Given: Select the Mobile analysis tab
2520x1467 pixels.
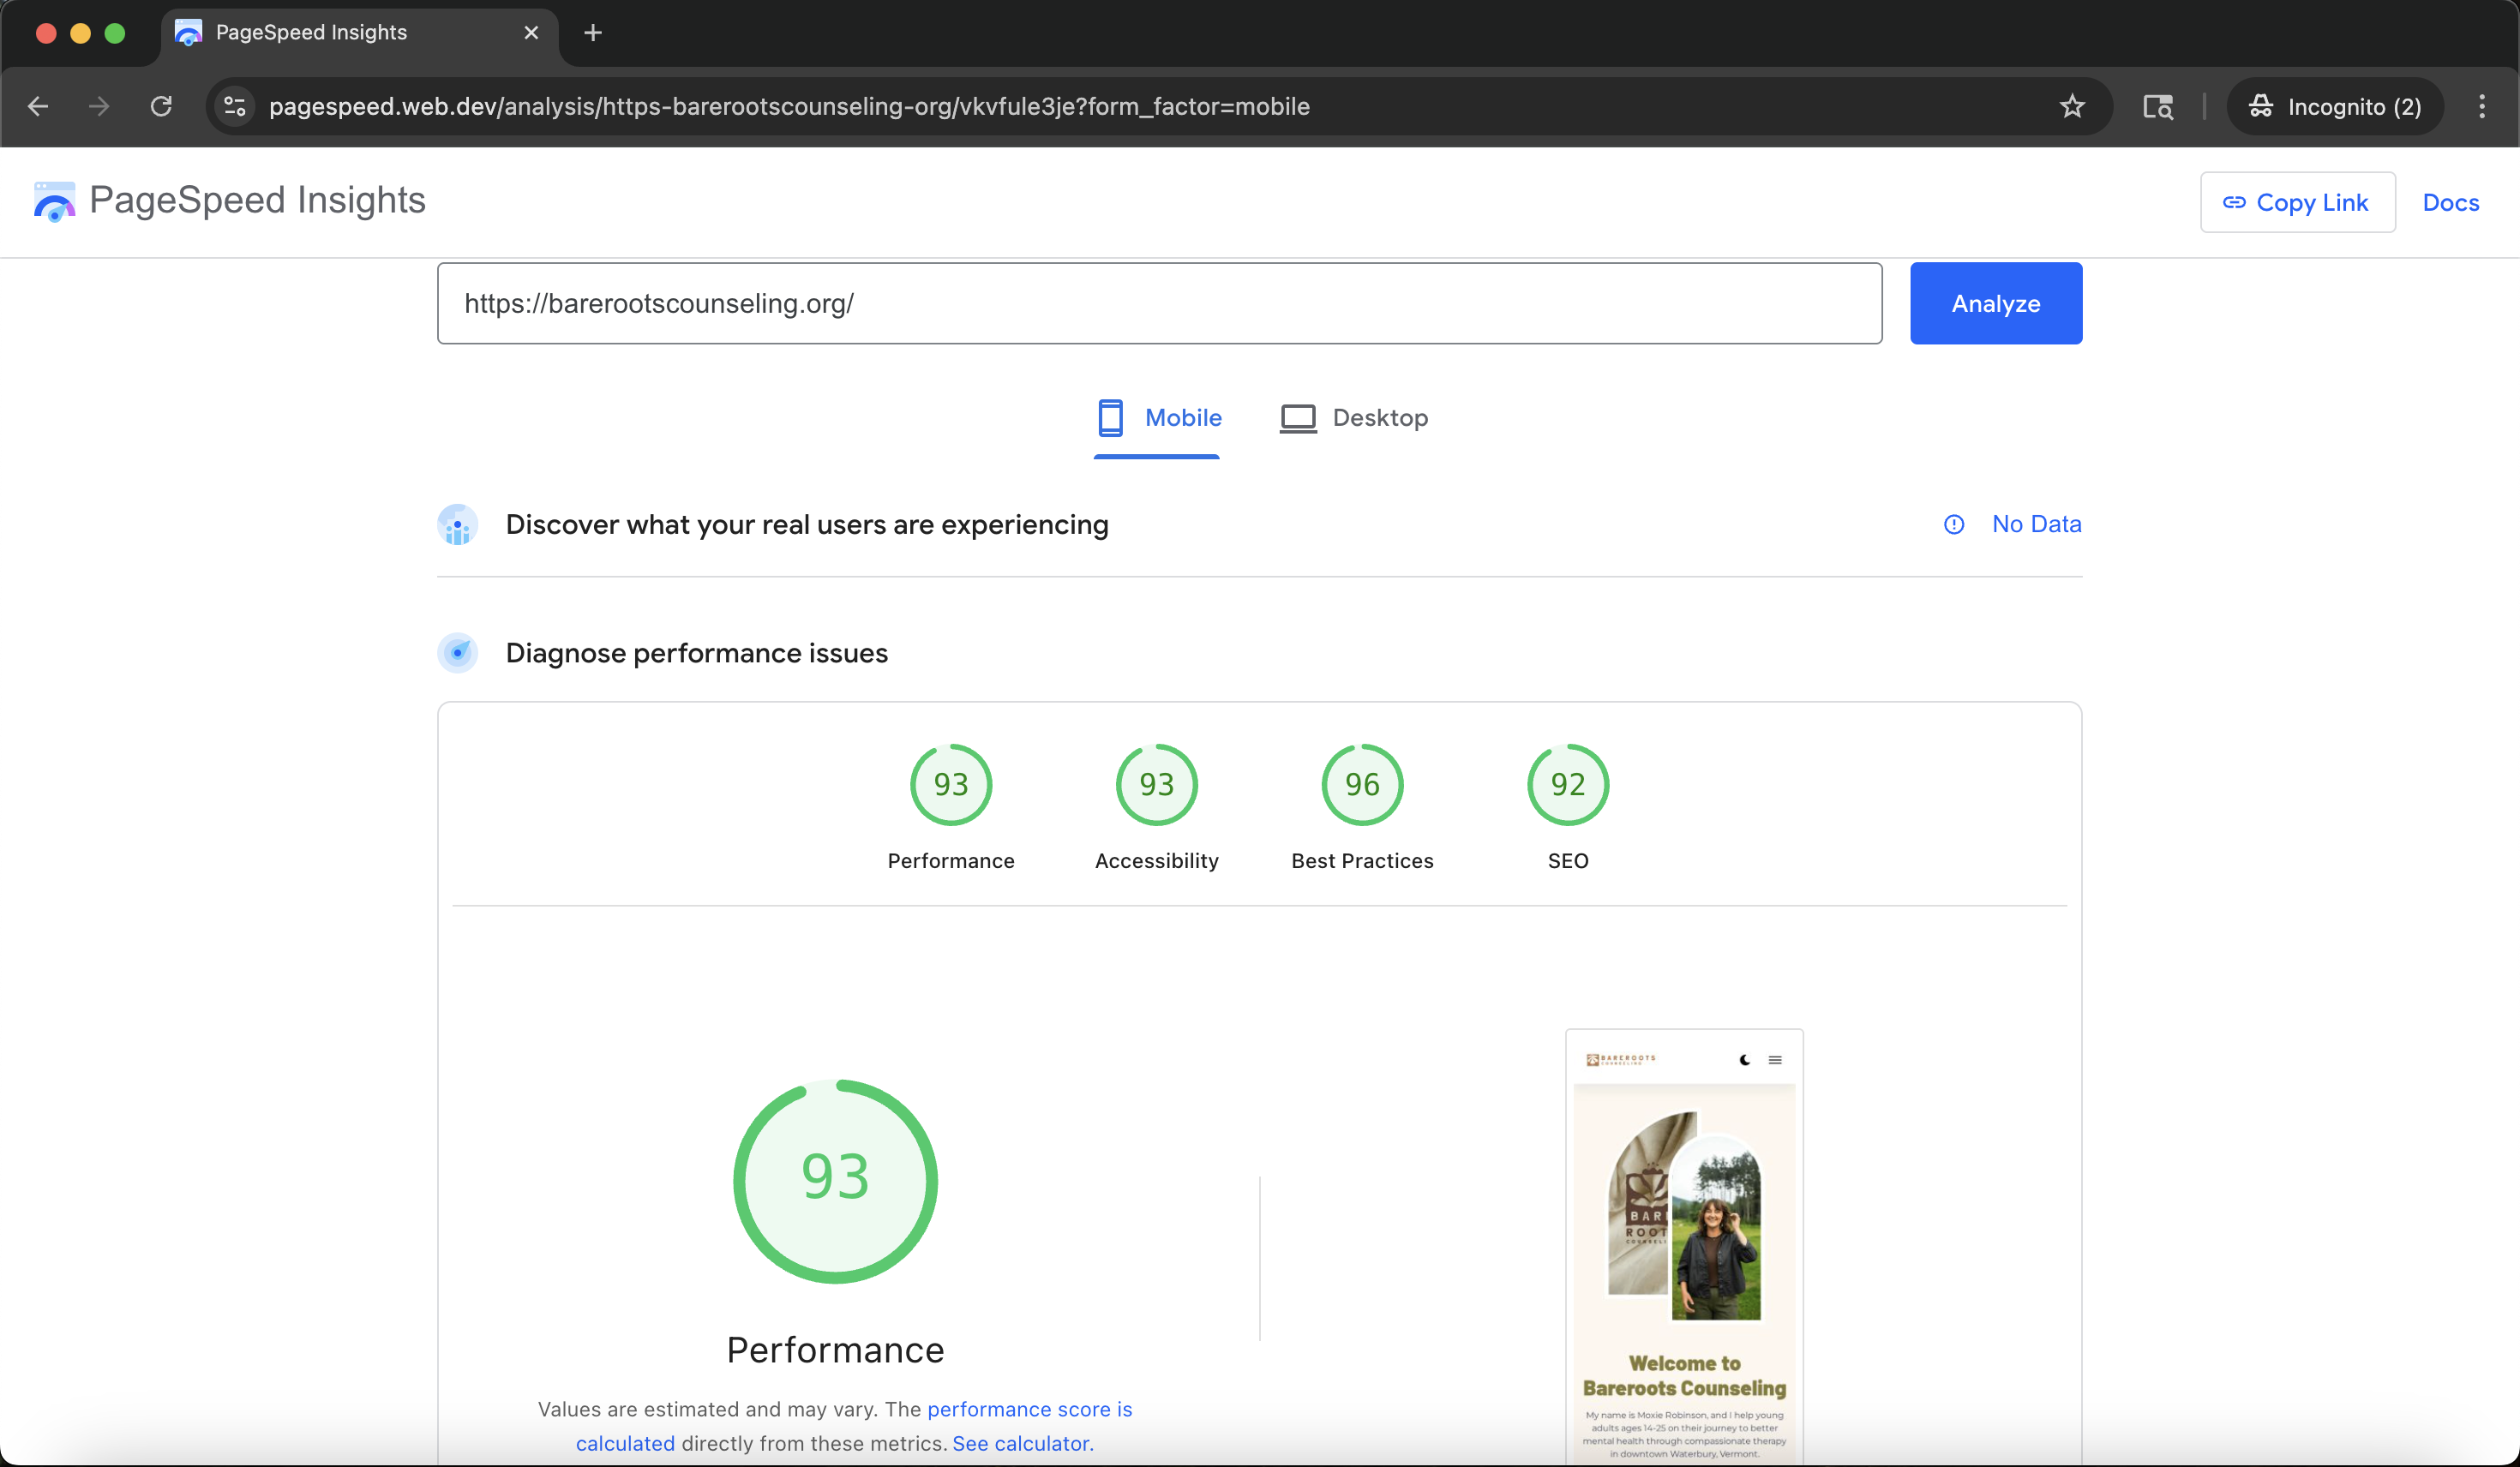Looking at the screenshot, I should pyautogui.click(x=1157, y=418).
